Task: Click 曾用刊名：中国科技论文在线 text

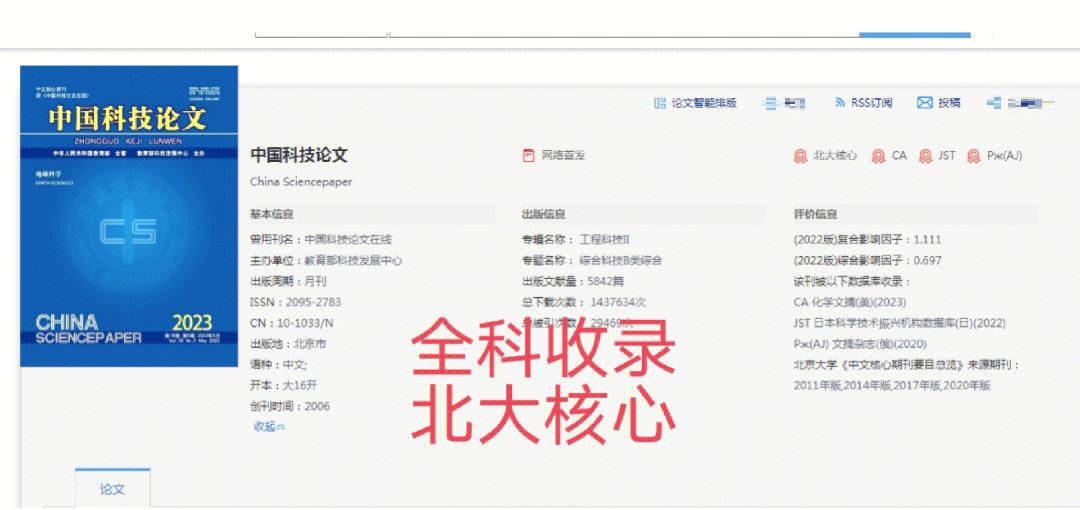Action: coord(320,240)
